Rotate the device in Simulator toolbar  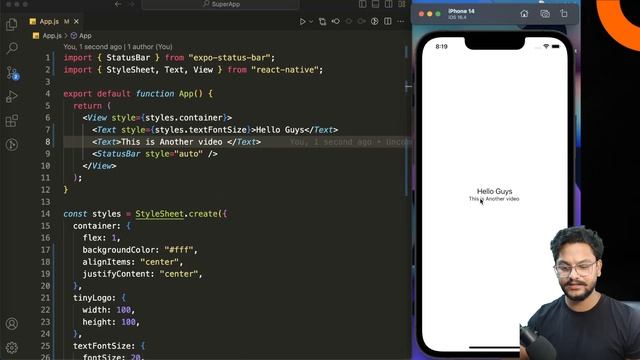pyautogui.click(x=564, y=14)
